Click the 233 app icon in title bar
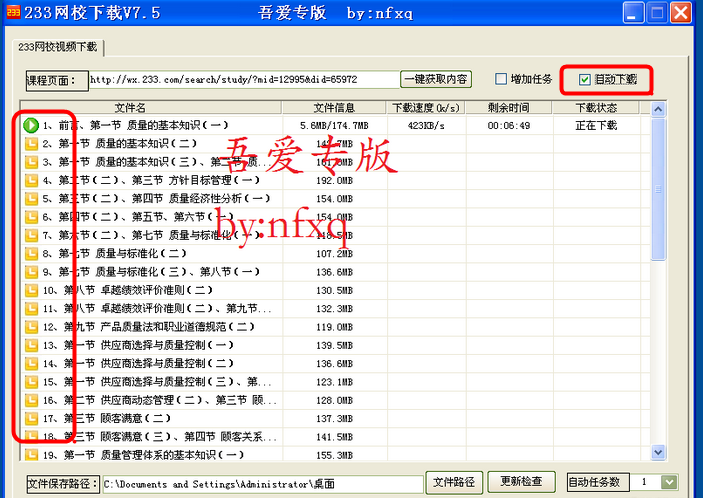 [13, 13]
